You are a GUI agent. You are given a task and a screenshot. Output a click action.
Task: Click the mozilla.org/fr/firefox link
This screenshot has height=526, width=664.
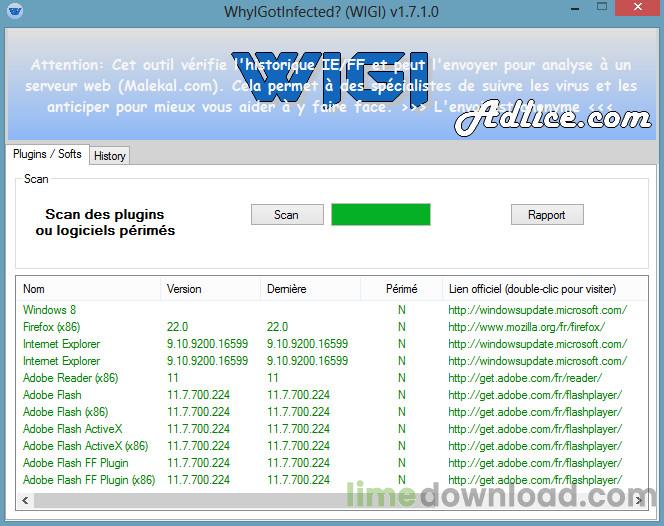point(526,327)
